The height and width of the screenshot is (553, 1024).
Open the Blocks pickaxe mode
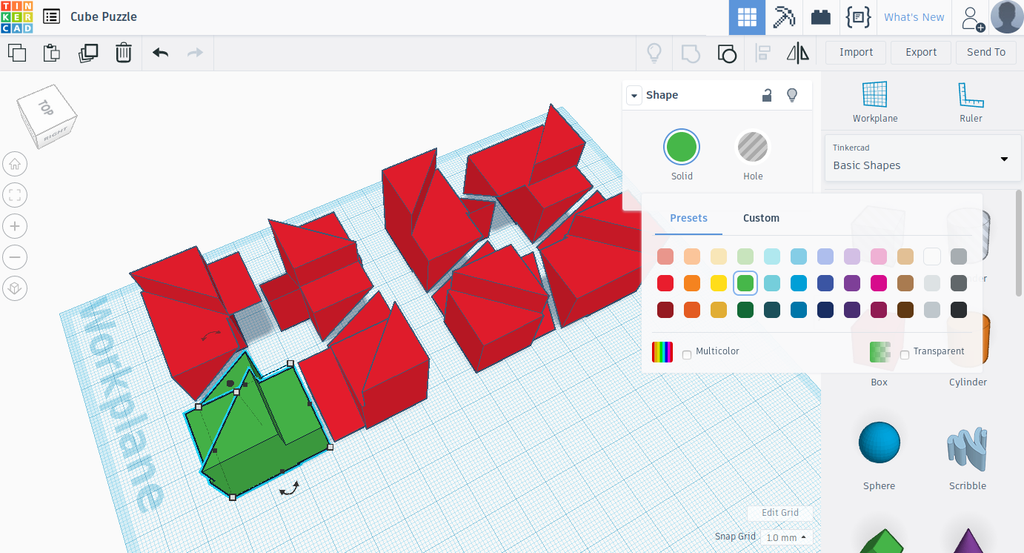(784, 17)
